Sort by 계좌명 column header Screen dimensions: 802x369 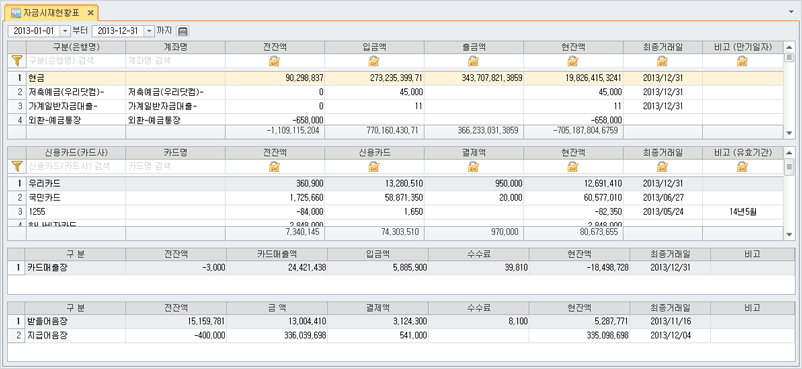click(175, 47)
